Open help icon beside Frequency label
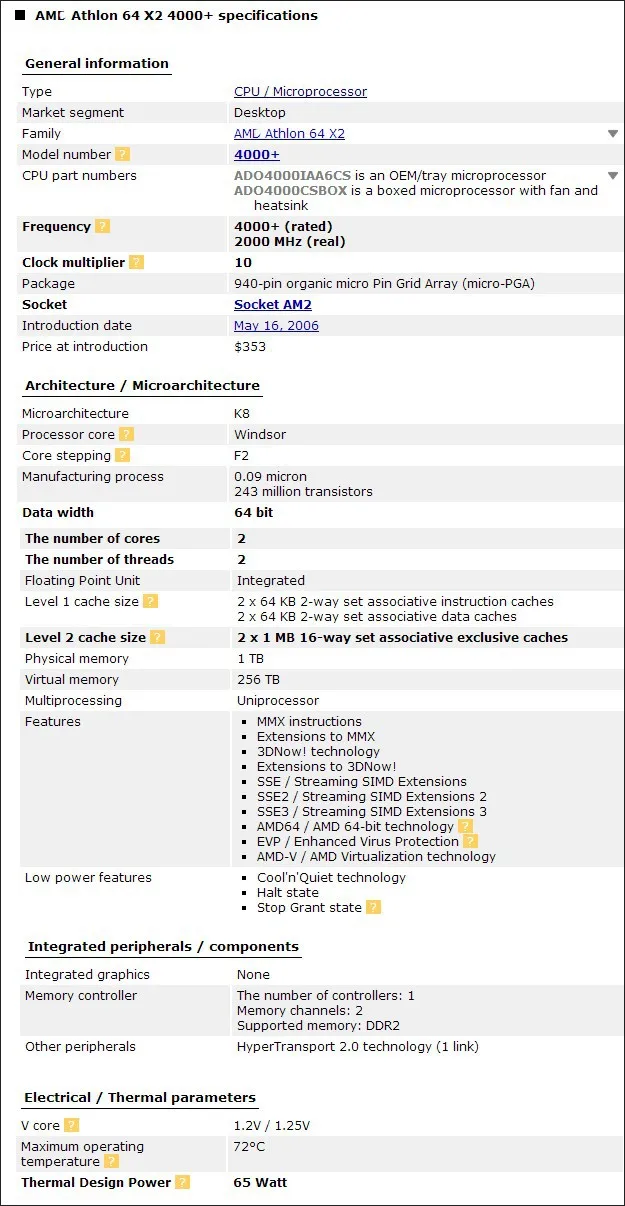This screenshot has width=625, height=1206. pos(102,226)
